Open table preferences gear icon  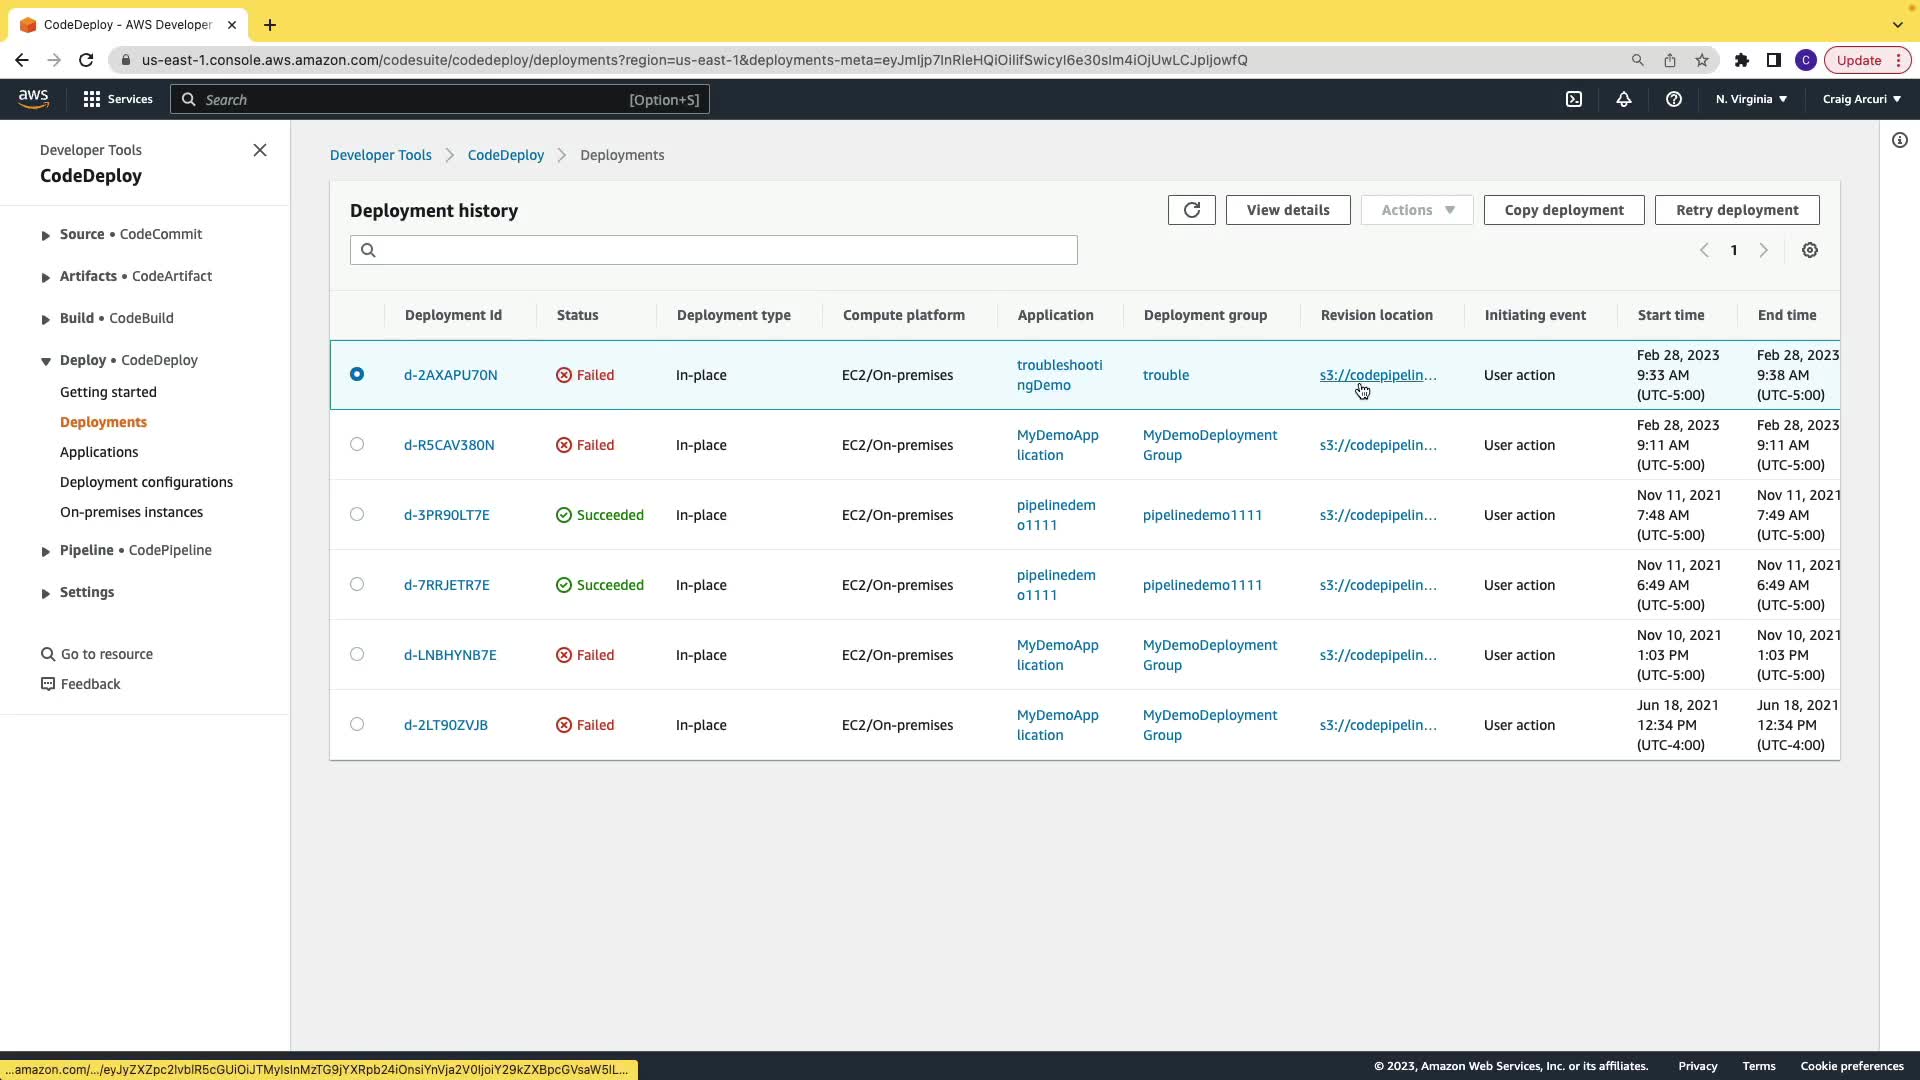point(1809,250)
